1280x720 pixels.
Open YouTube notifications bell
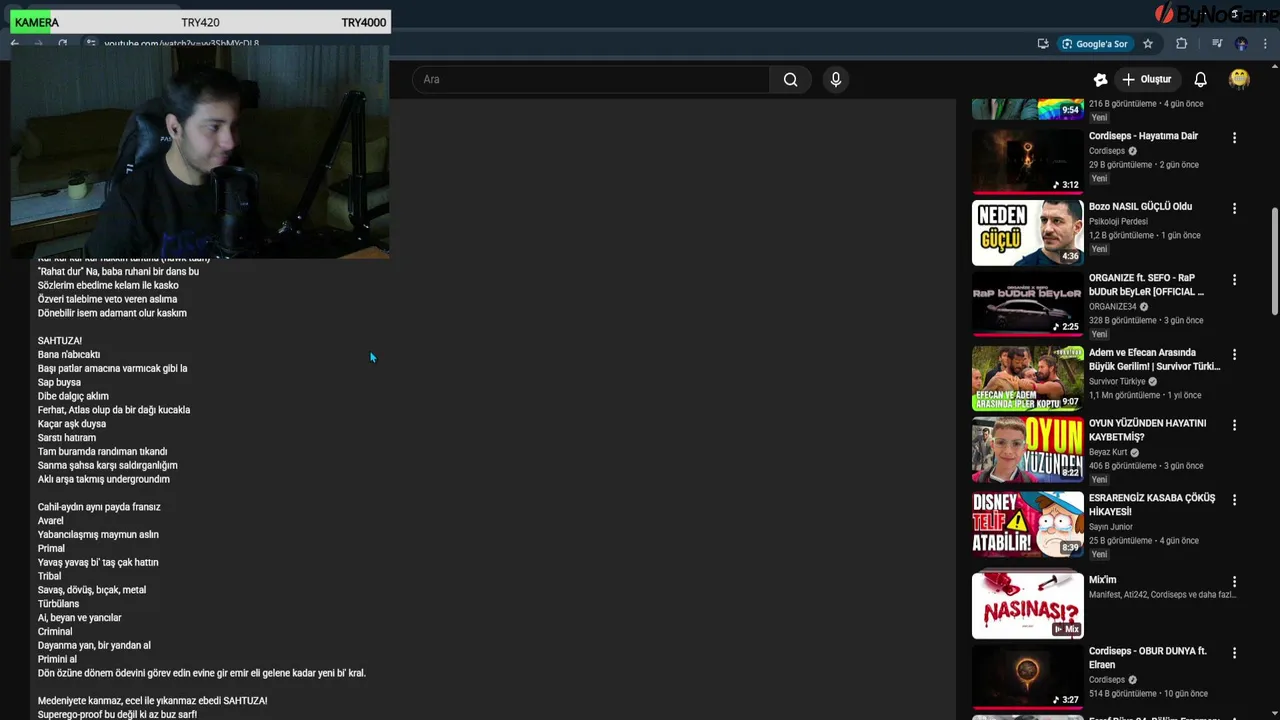click(1200, 79)
